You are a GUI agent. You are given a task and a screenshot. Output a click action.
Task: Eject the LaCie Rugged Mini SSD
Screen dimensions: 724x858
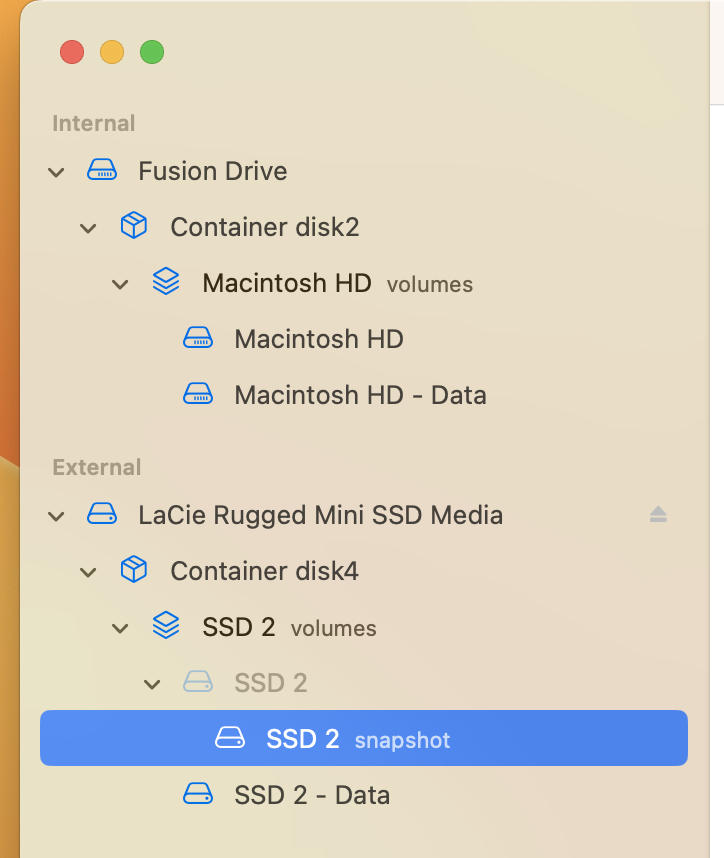658,515
